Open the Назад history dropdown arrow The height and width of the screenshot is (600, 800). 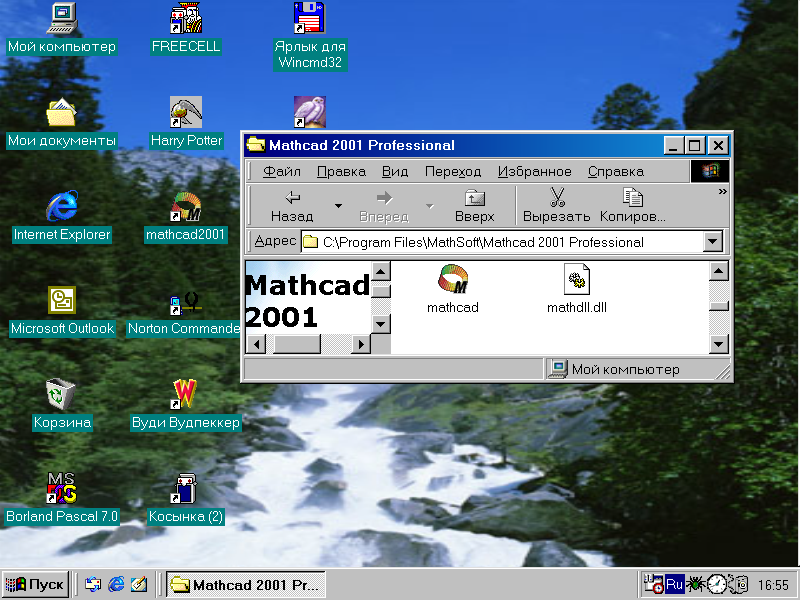338,206
